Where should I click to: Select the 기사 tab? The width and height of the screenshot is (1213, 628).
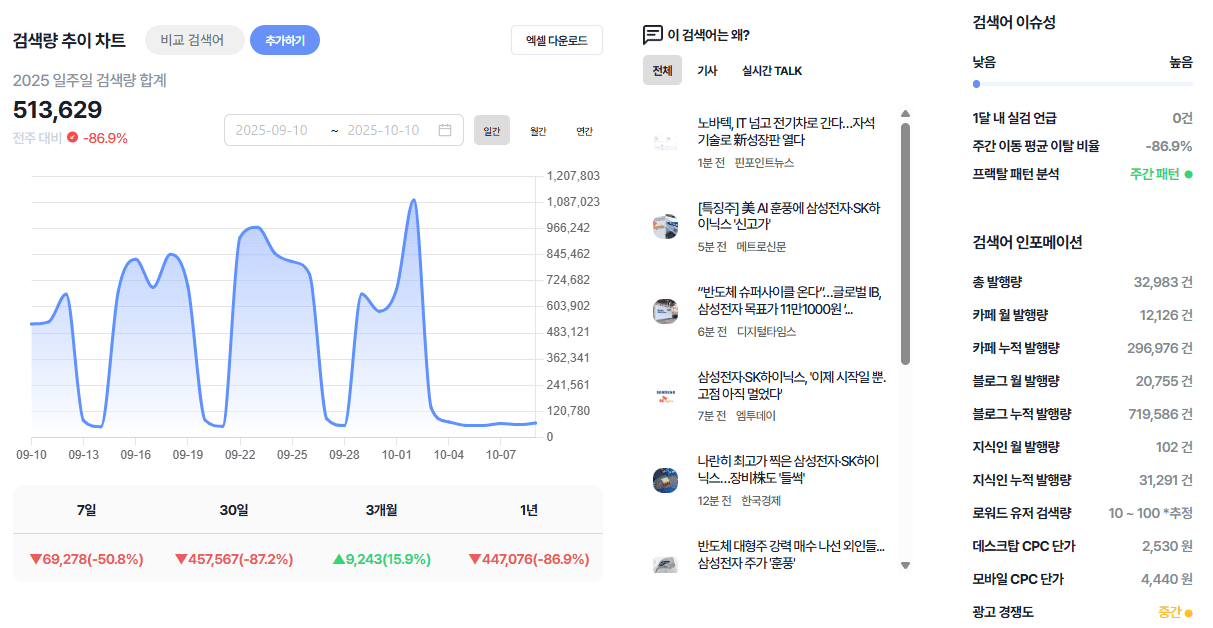coord(707,71)
